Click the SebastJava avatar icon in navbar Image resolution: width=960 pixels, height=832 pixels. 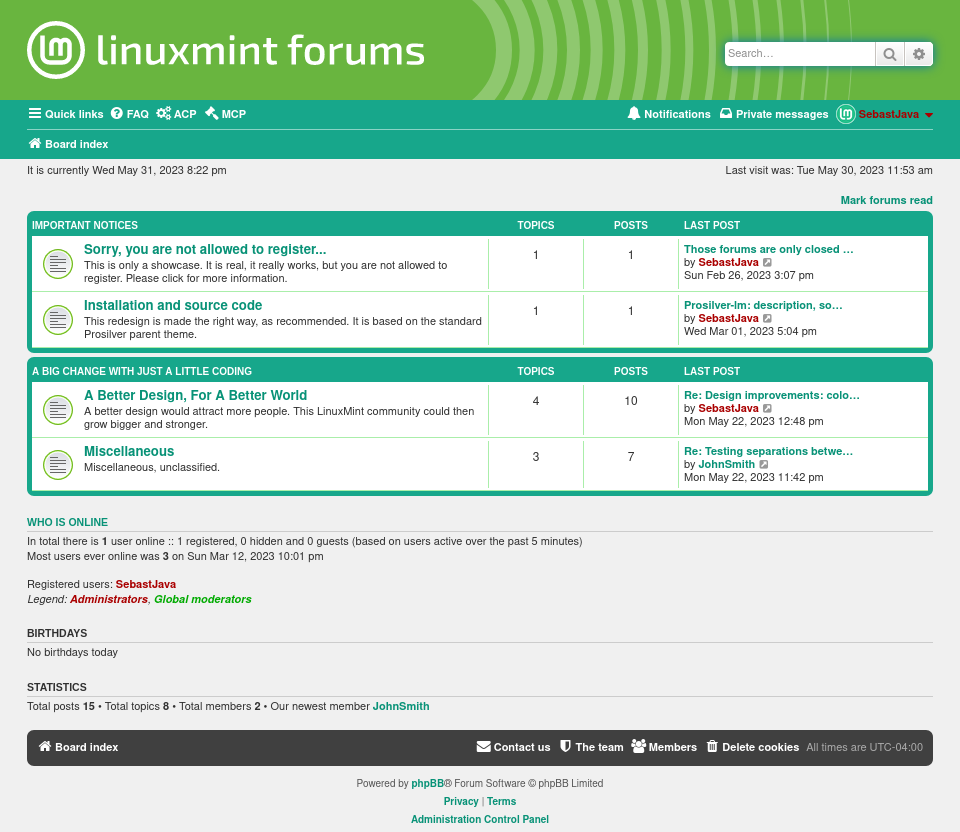coord(846,114)
